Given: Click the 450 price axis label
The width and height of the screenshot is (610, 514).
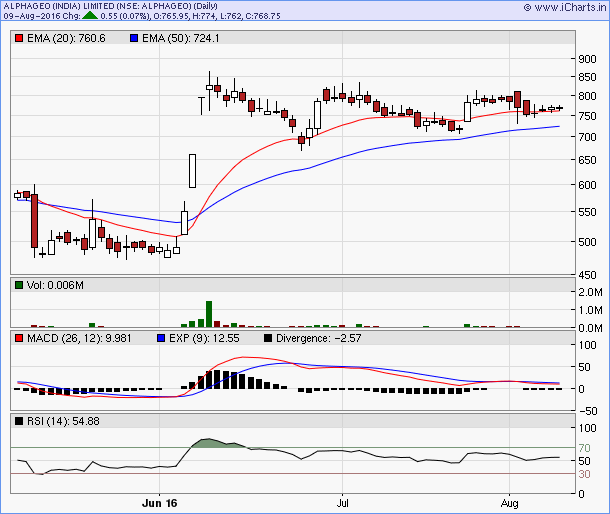Looking at the screenshot, I should pos(587,275).
